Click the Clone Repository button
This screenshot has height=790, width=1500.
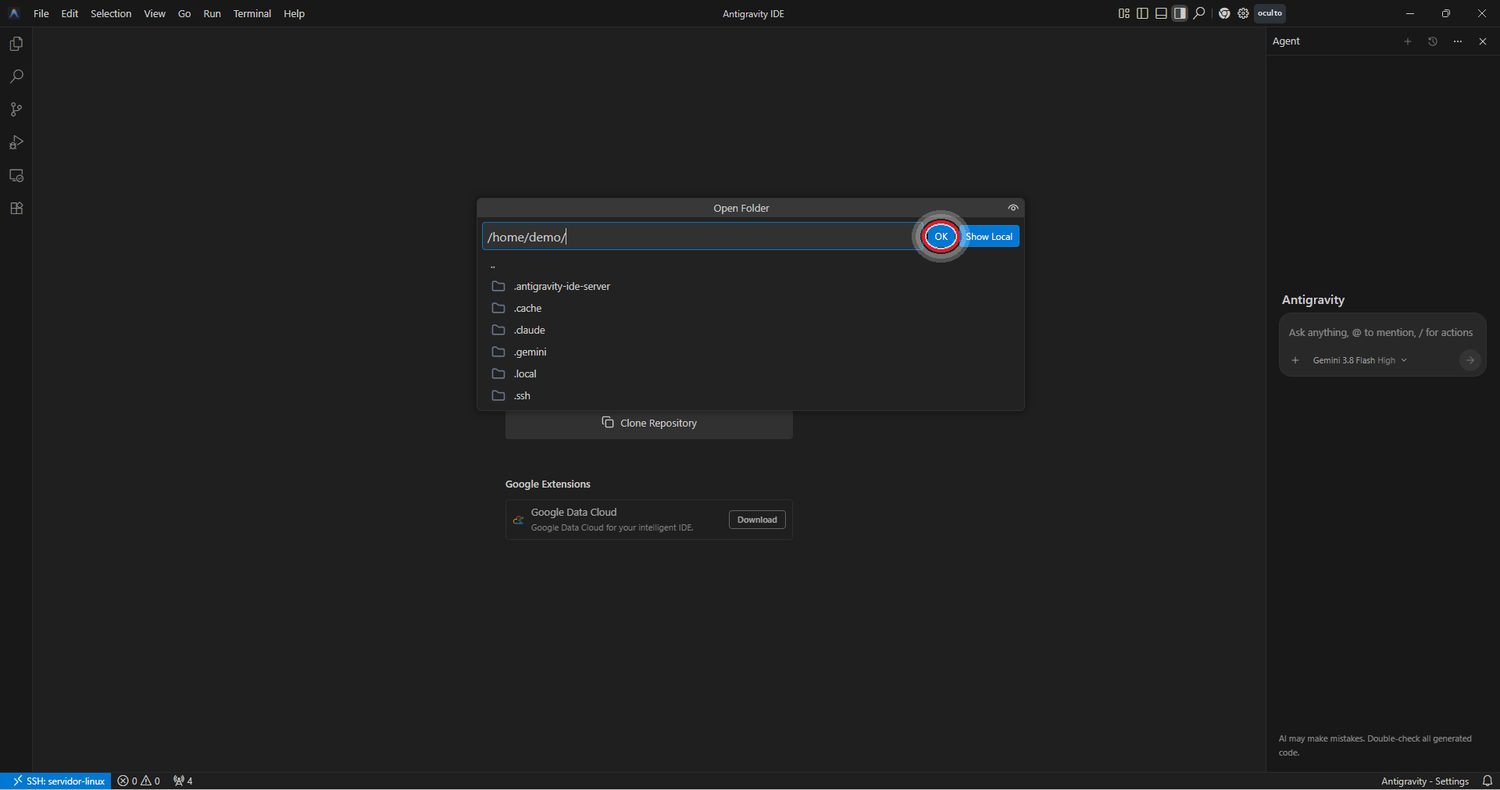[x=649, y=423]
